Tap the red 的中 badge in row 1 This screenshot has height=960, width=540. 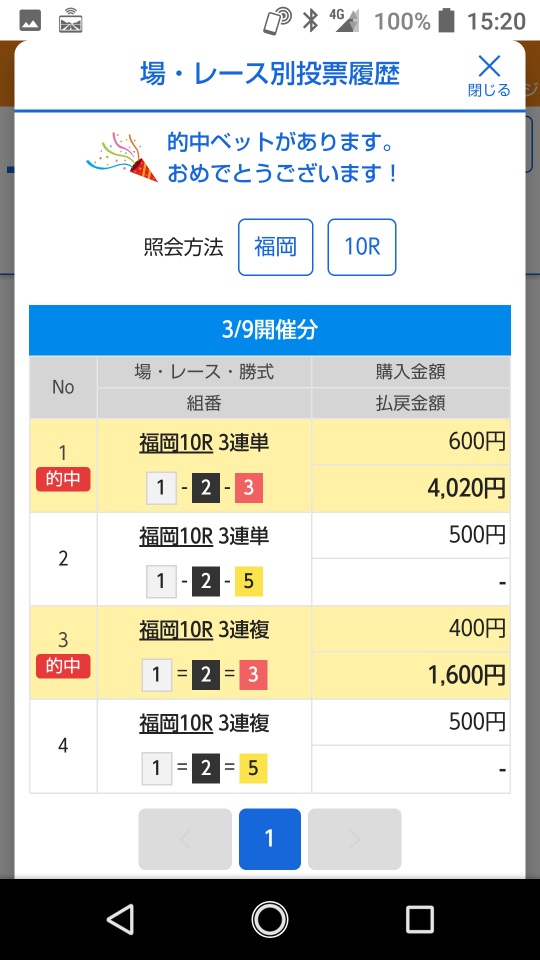coord(63,479)
